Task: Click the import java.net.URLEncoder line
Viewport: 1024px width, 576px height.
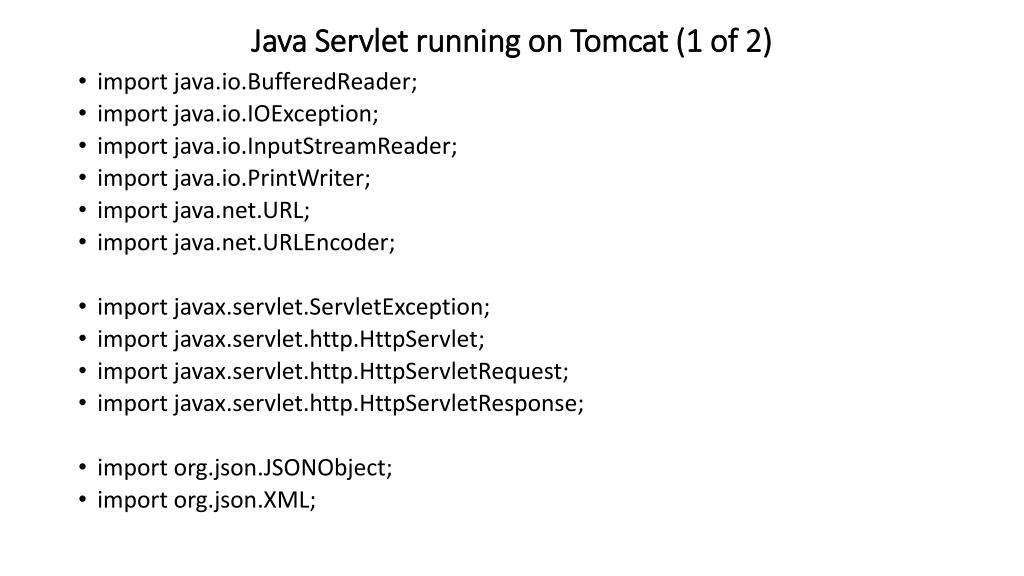Action: (246, 242)
